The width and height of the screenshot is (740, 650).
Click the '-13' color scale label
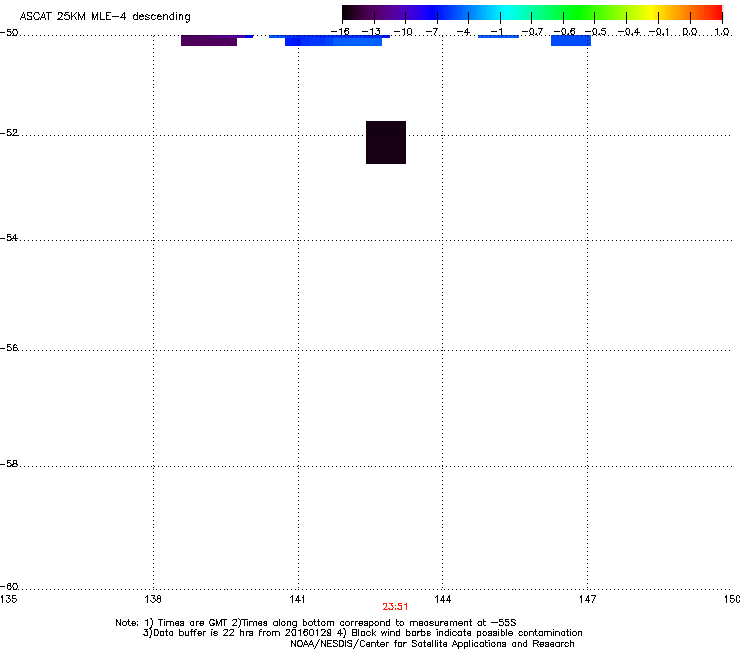point(371,32)
